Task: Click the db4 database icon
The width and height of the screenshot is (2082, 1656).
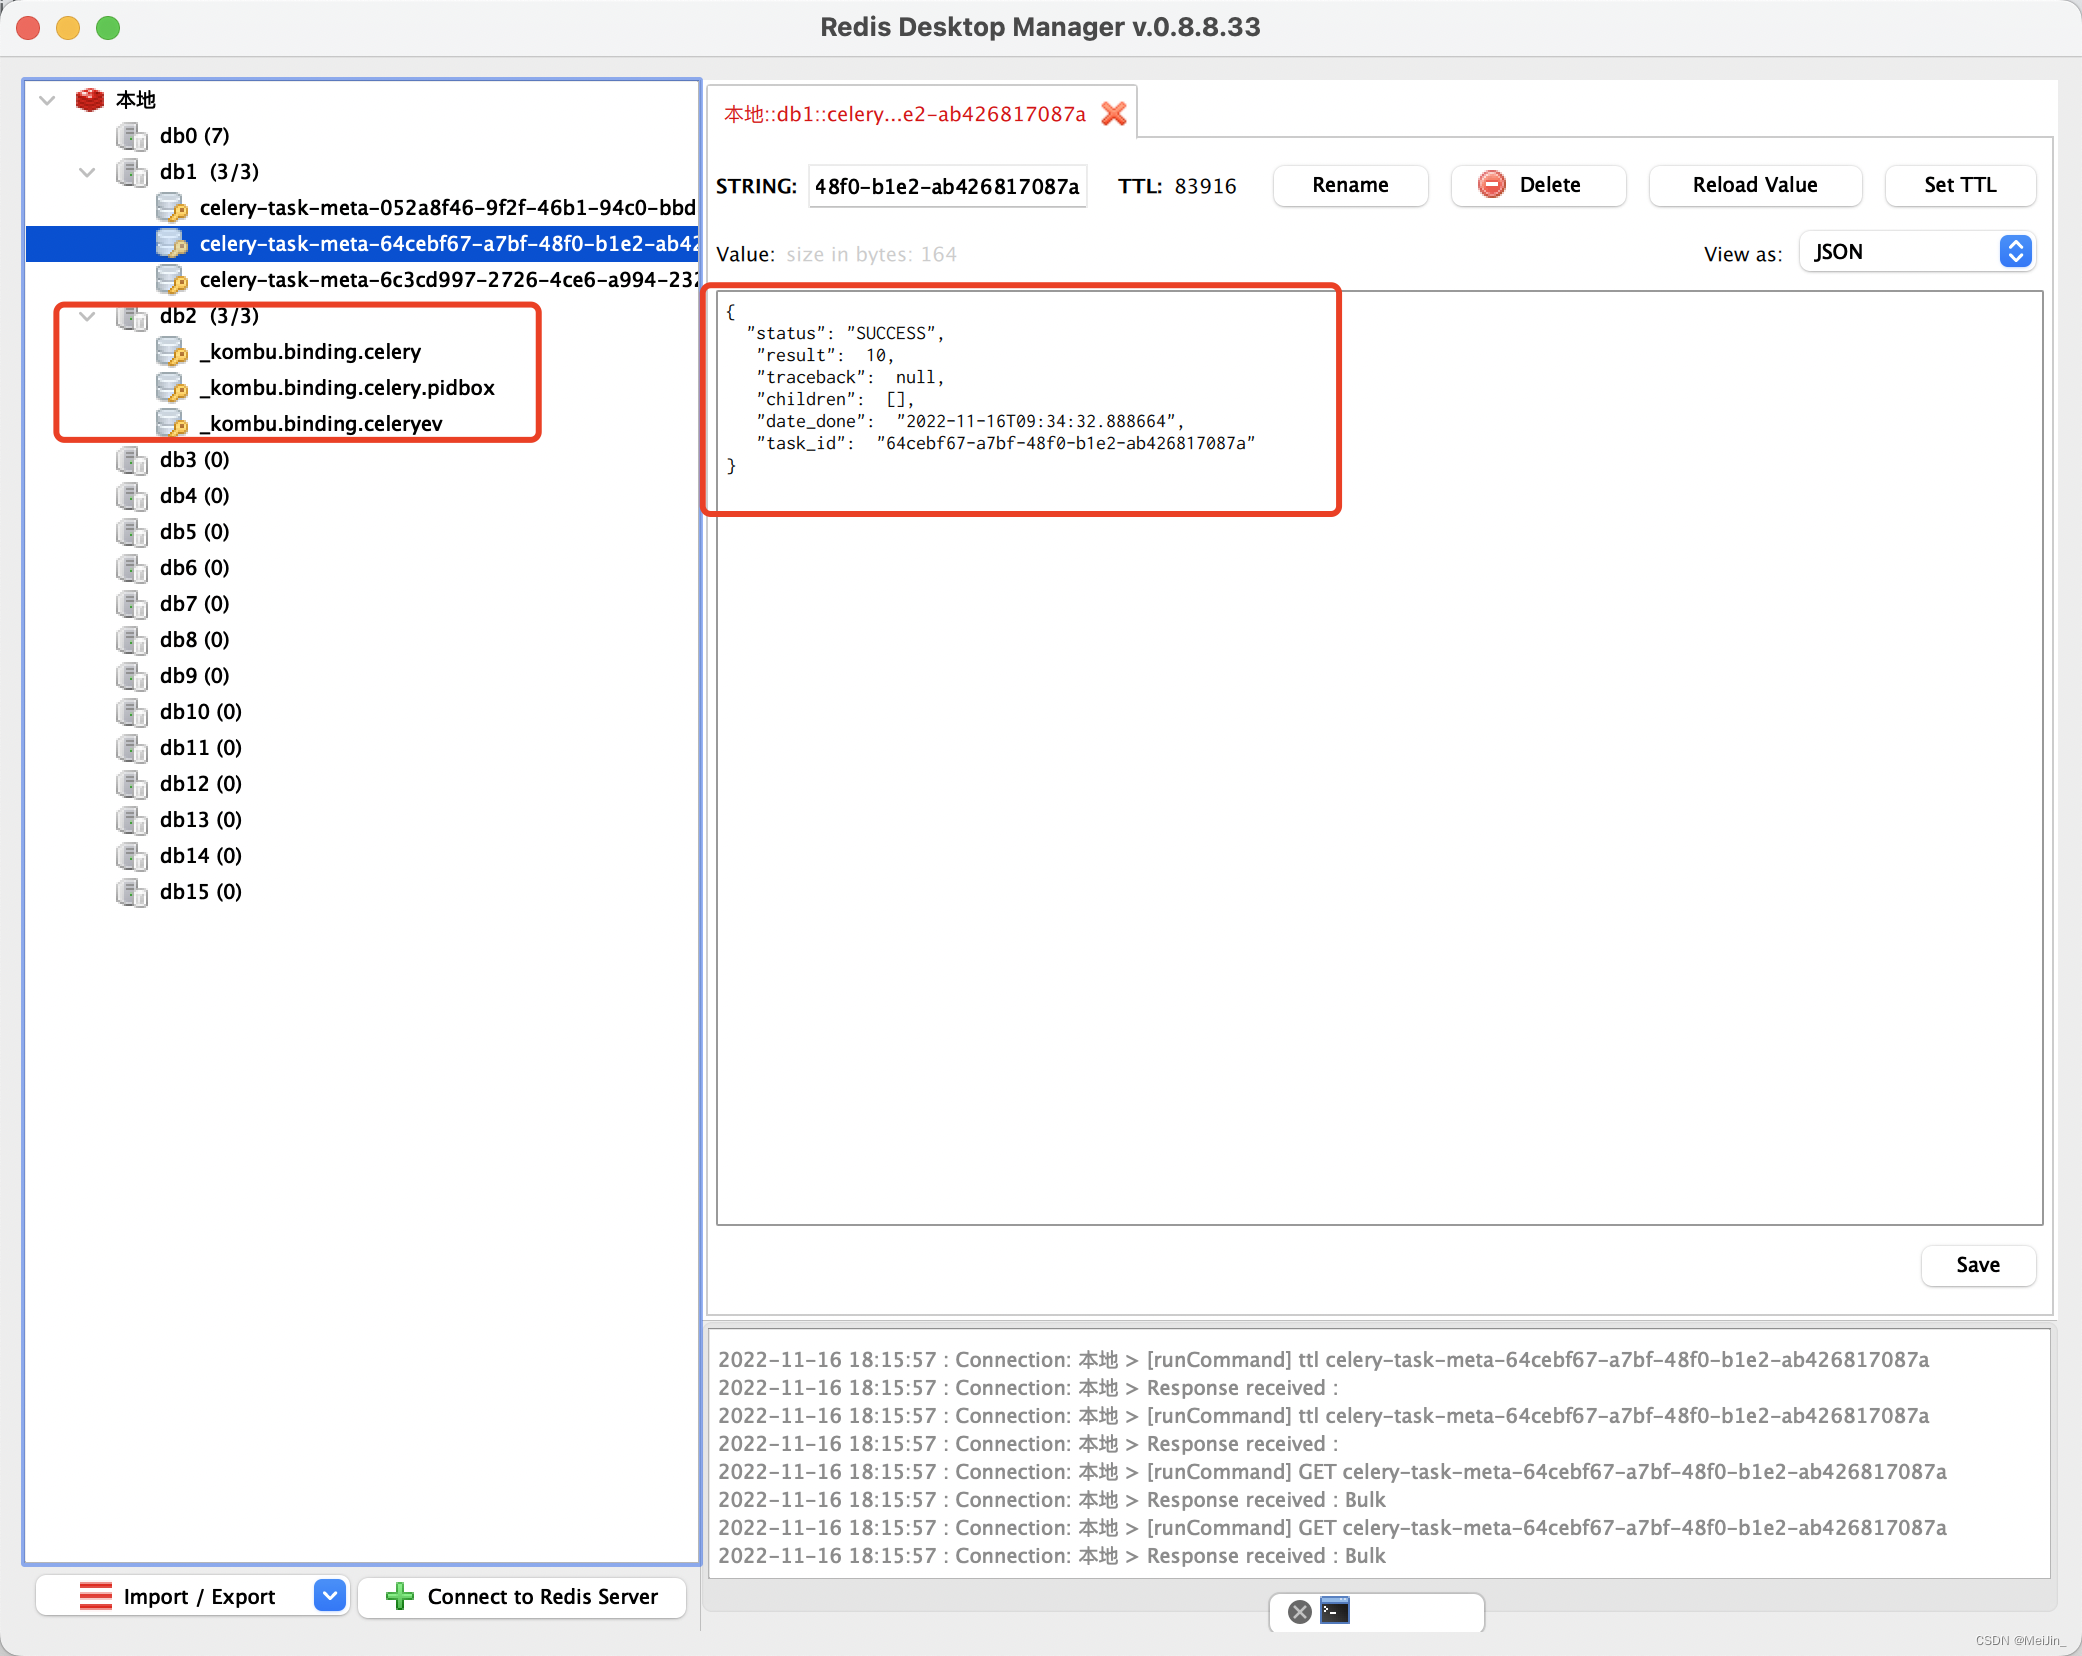Action: [131, 495]
